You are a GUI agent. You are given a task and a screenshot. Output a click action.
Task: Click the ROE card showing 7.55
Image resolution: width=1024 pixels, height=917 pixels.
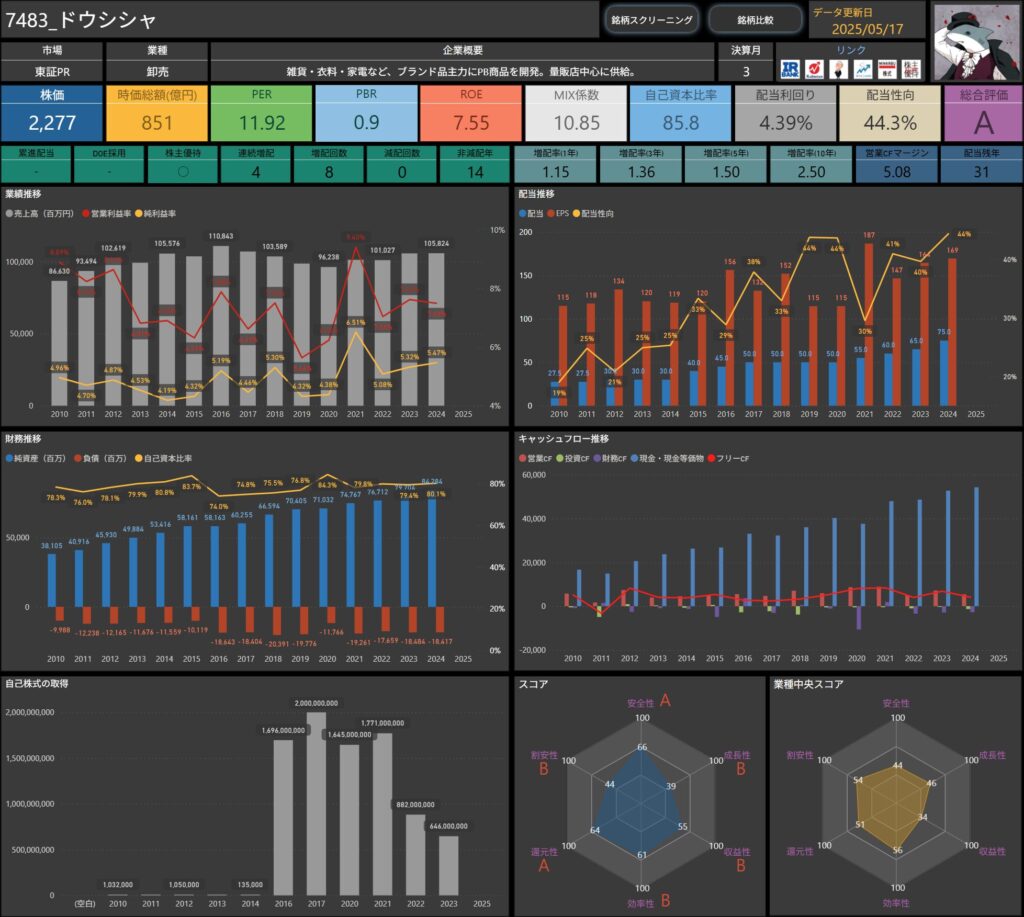(471, 113)
